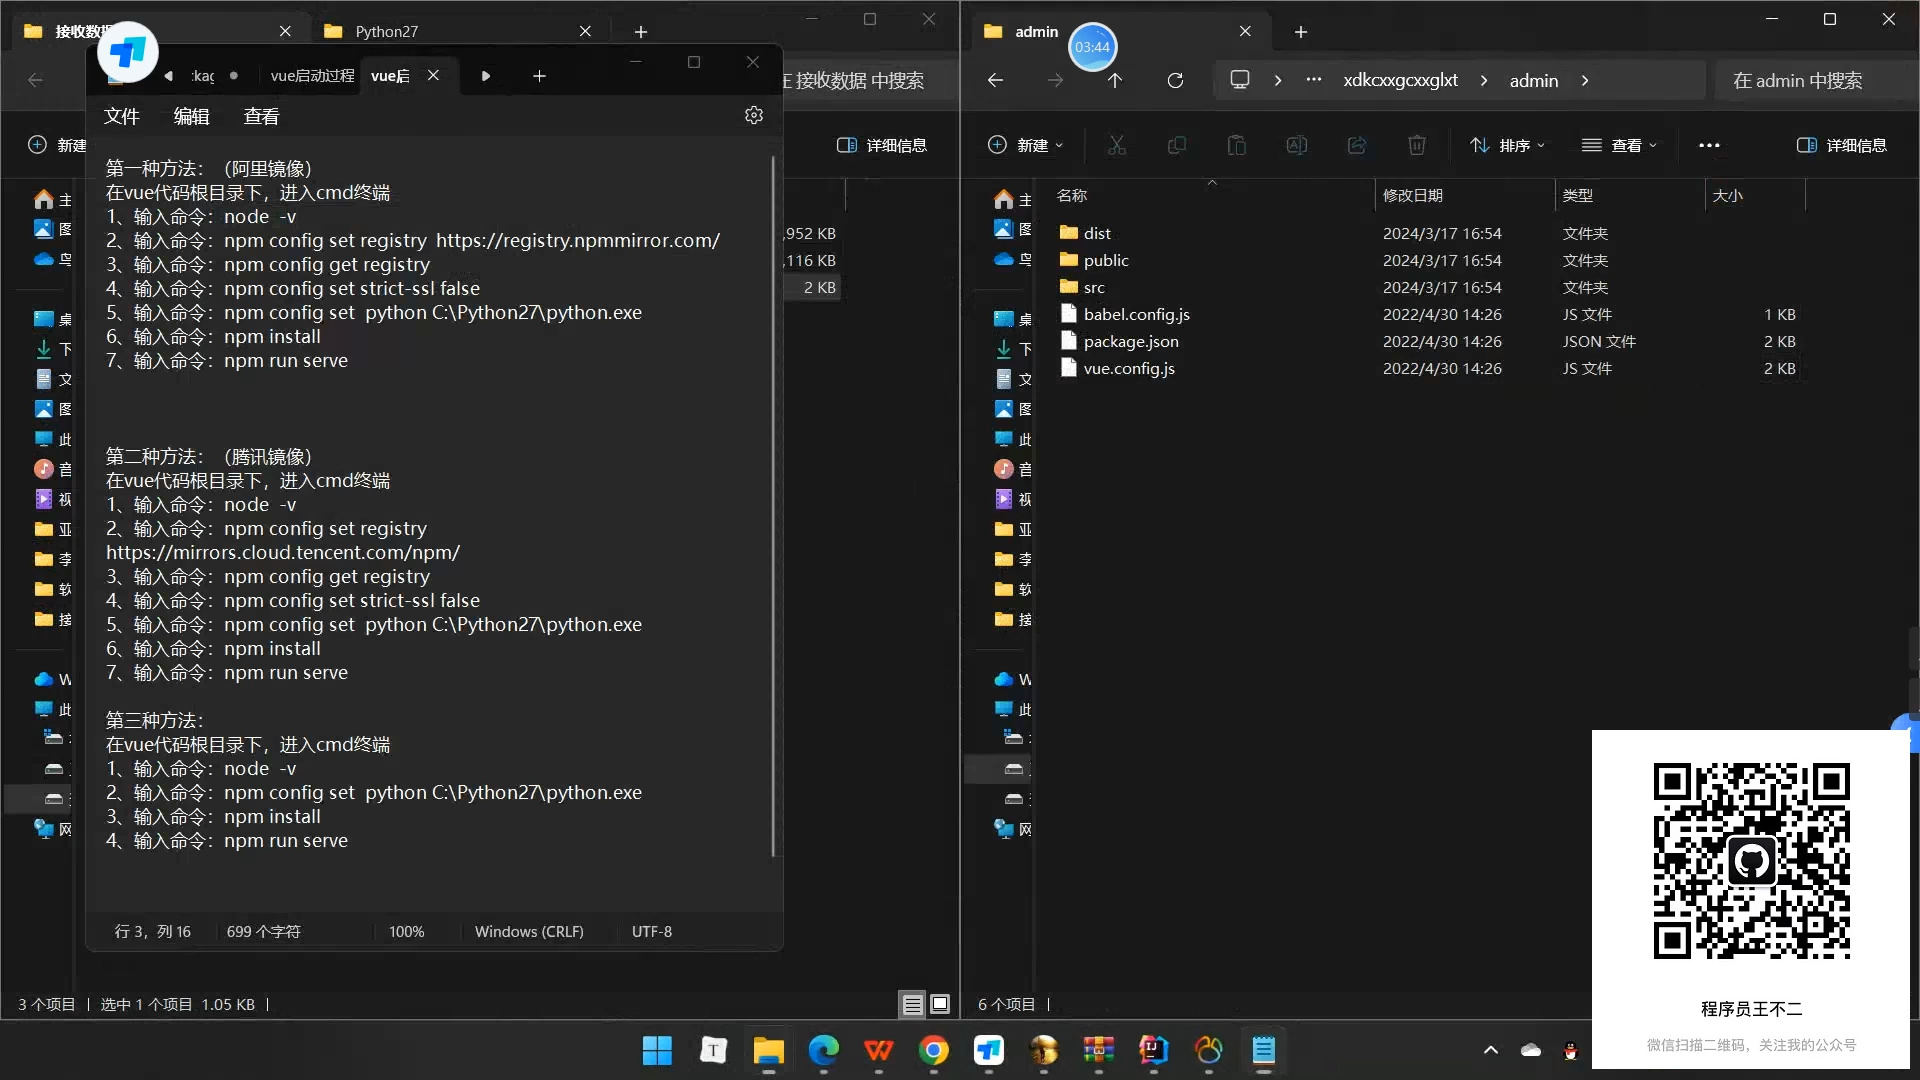The height and width of the screenshot is (1080, 1920).
Task: Sort by 修改日期 column header
Action: [1412, 195]
